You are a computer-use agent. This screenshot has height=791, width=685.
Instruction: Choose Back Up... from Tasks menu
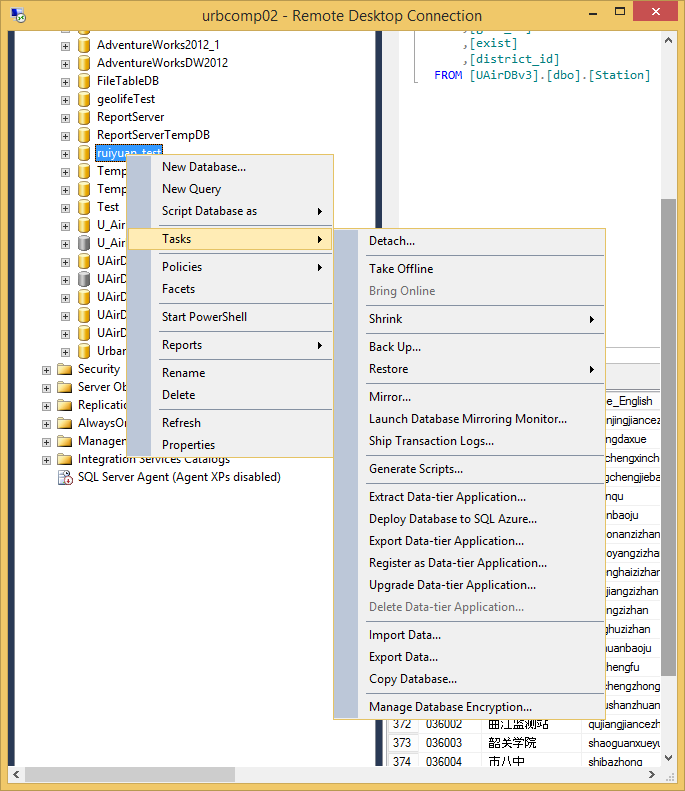coord(395,347)
